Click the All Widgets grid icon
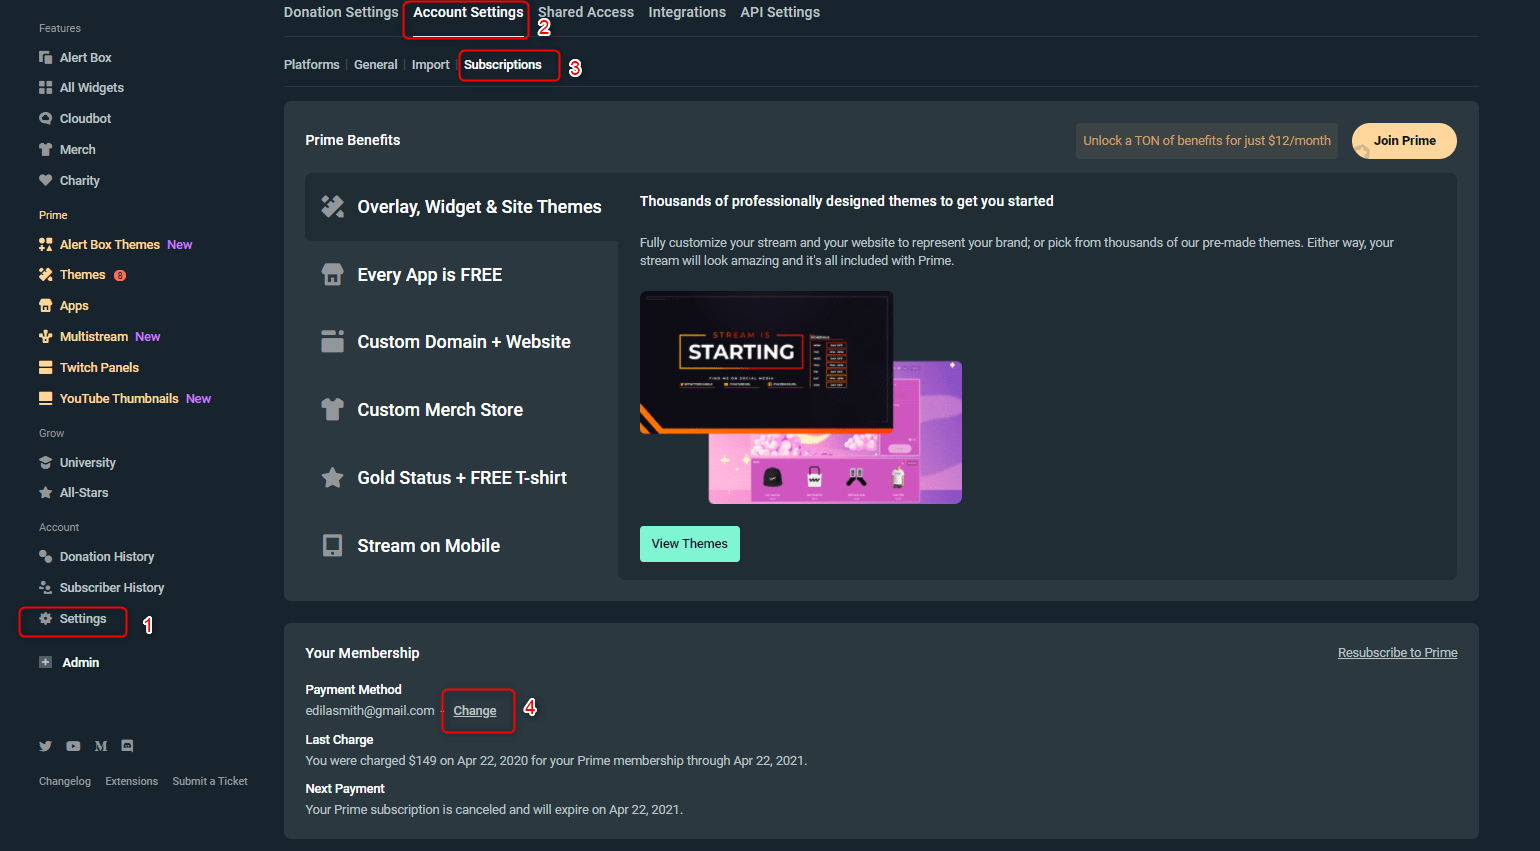 point(45,88)
